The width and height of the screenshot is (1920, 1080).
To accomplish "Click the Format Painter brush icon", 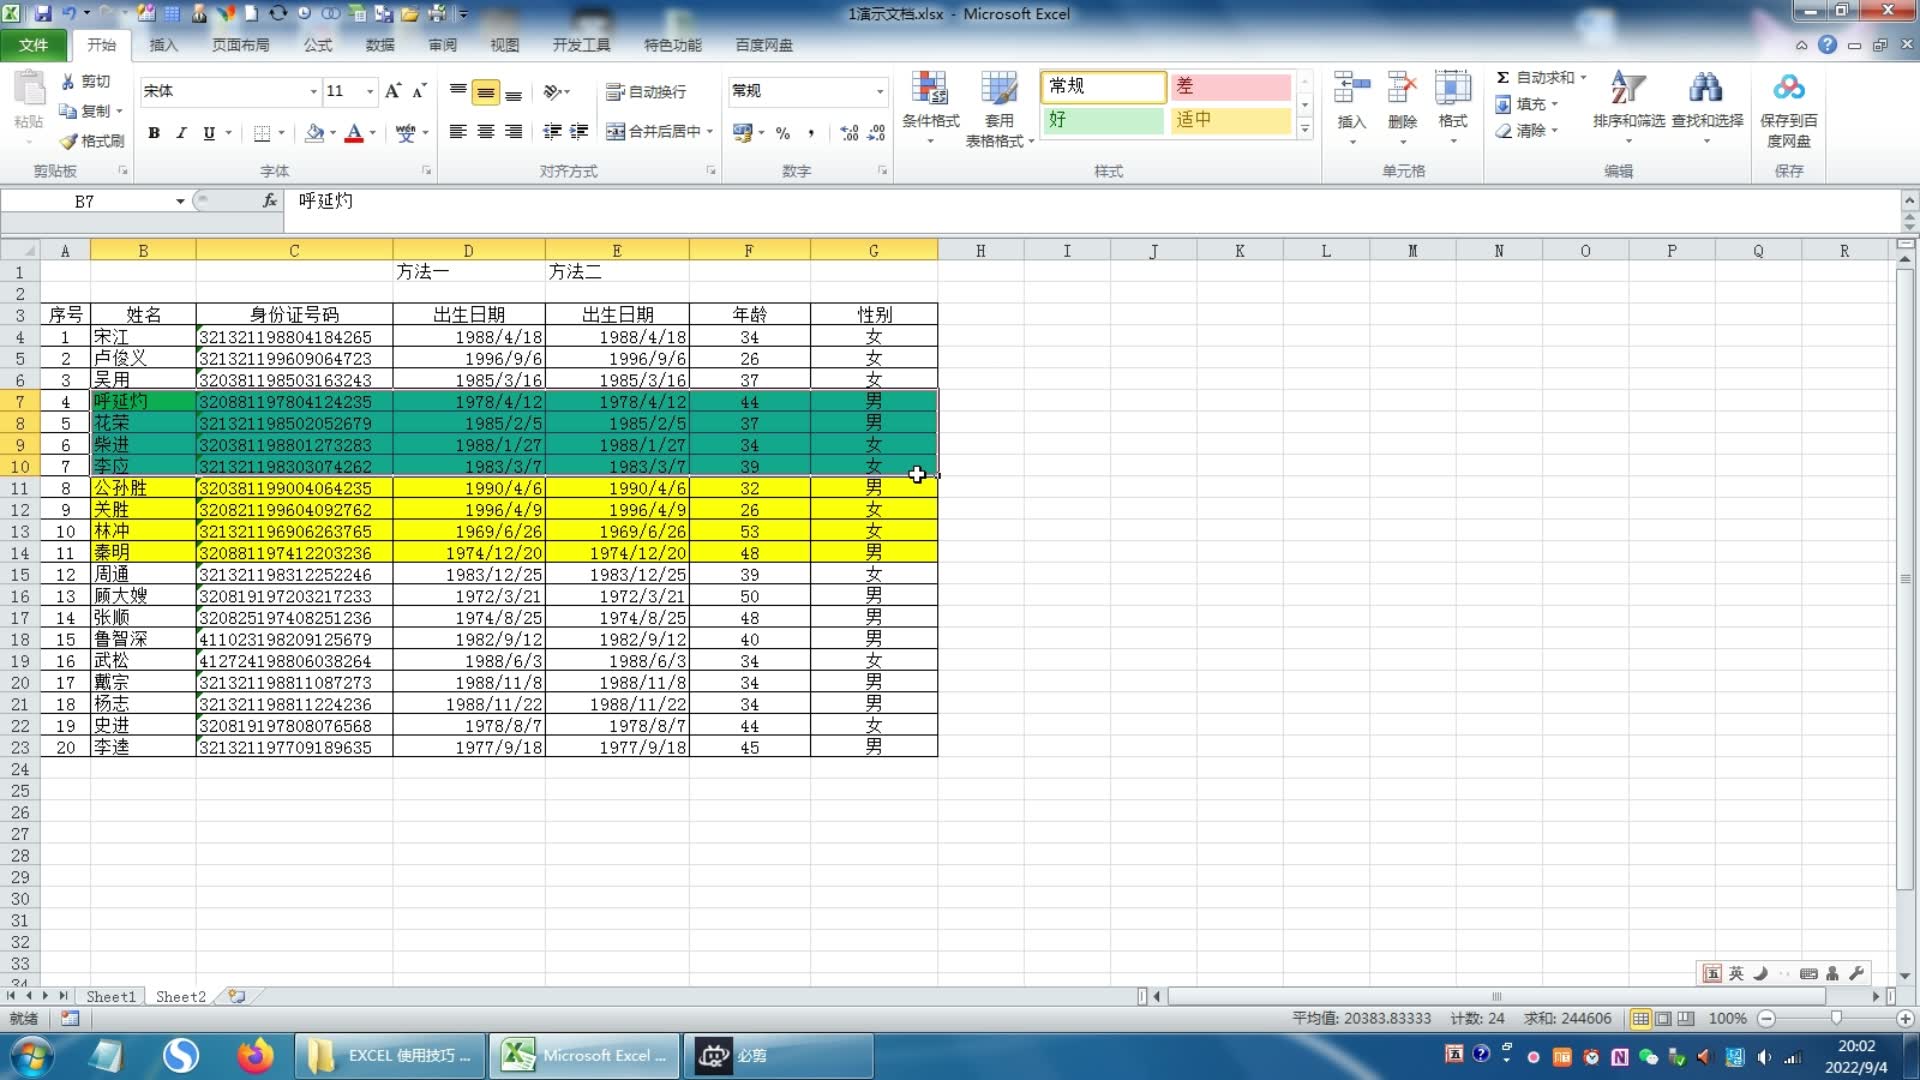I will click(70, 141).
